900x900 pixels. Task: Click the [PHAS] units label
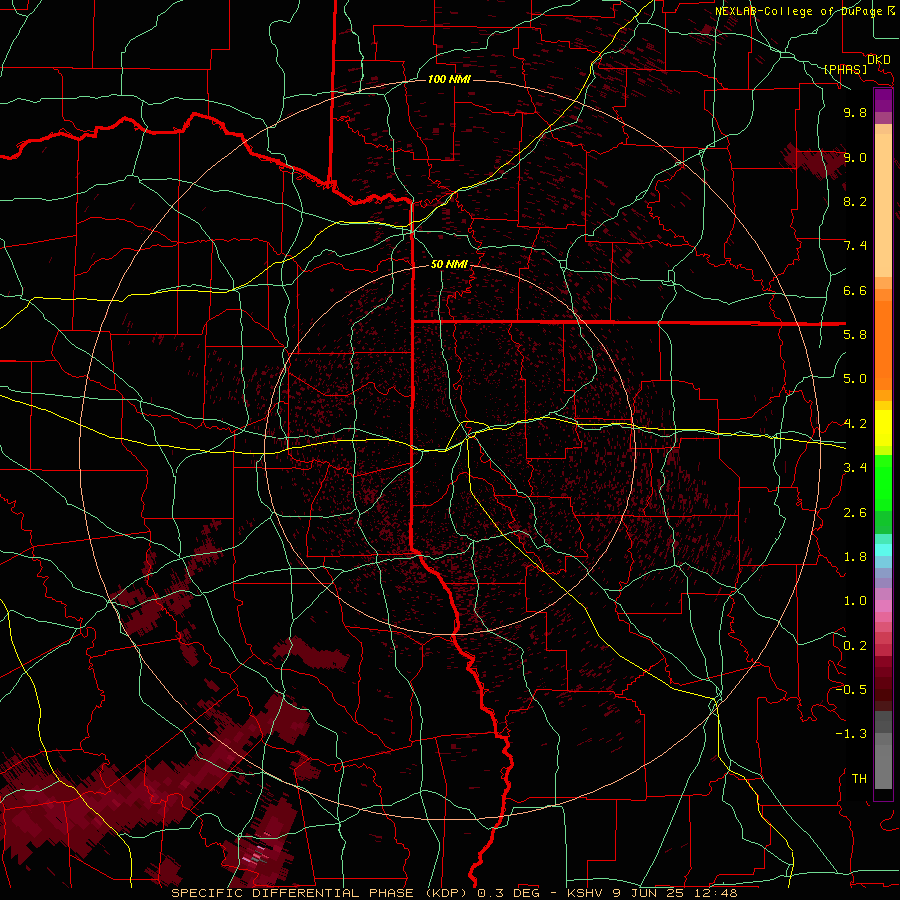(x=845, y=70)
